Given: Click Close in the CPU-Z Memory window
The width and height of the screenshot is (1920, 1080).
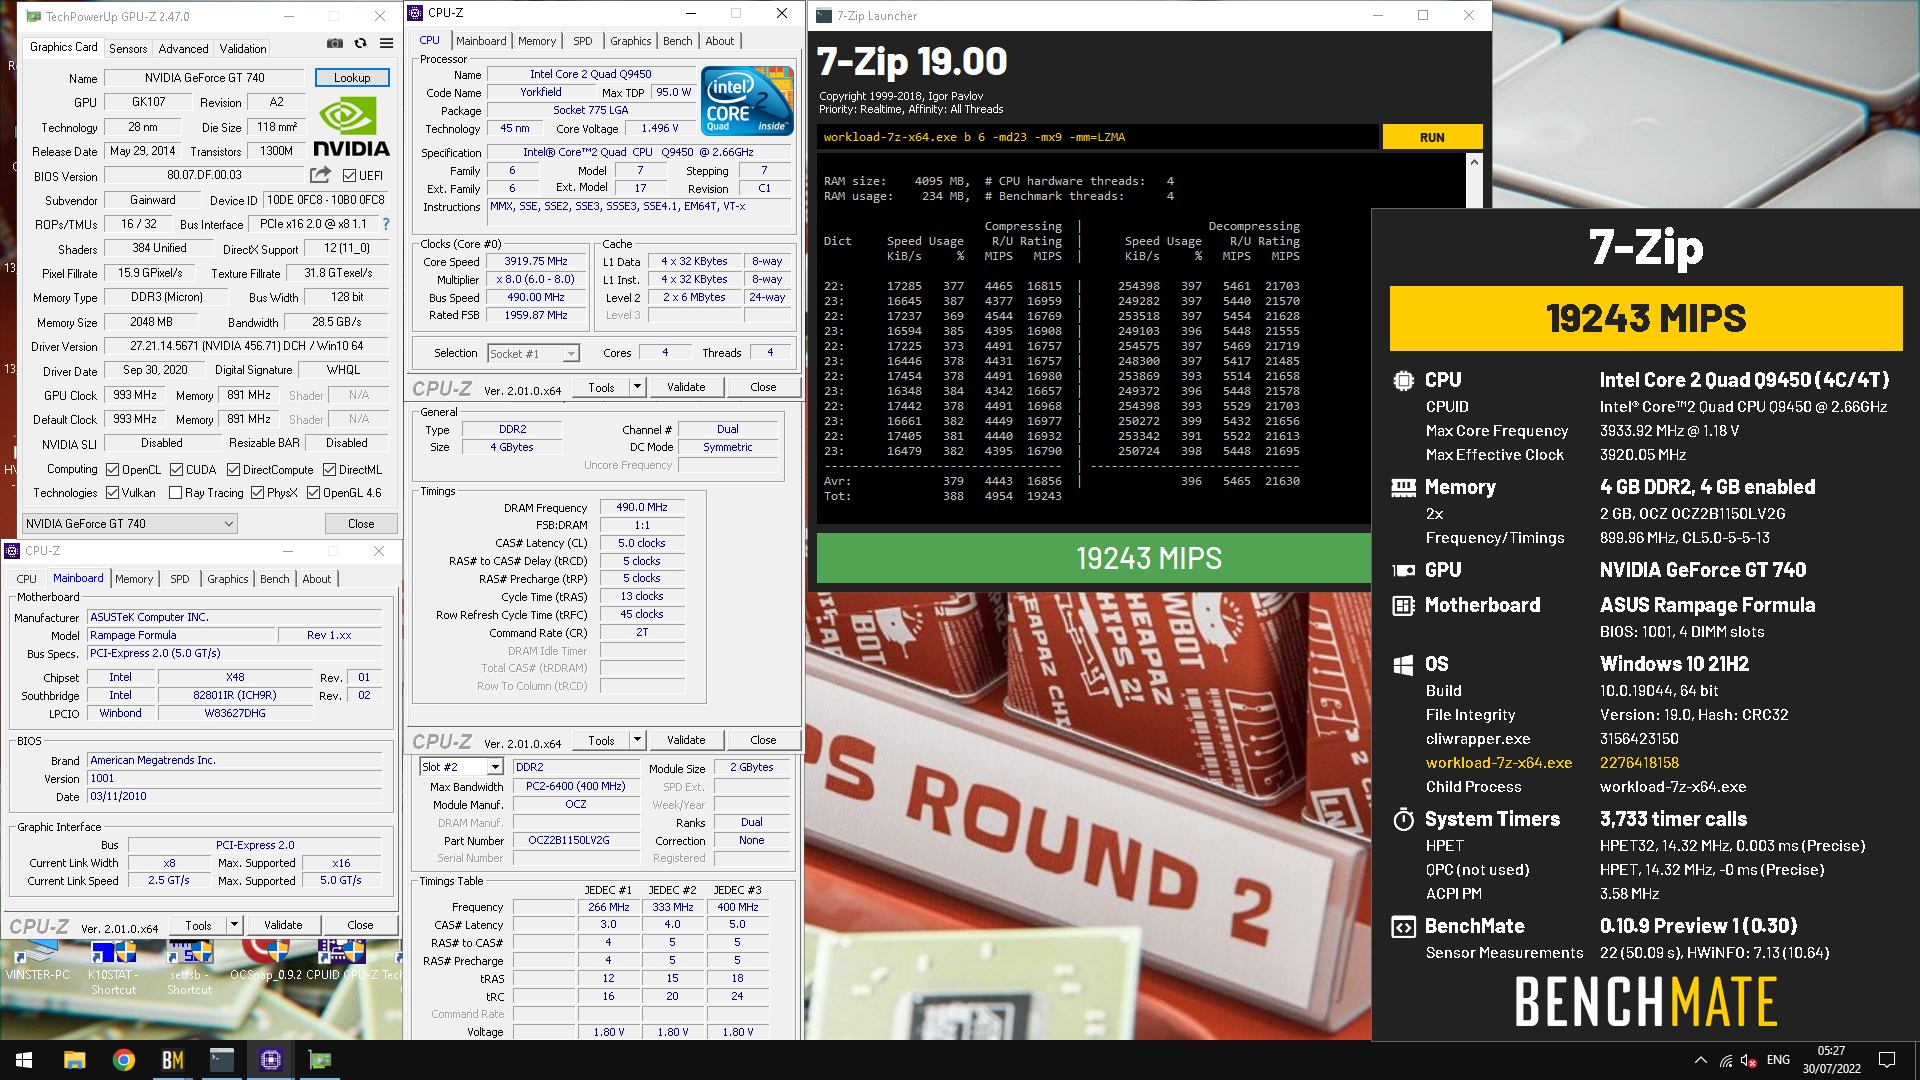Looking at the screenshot, I should [x=763, y=740].
